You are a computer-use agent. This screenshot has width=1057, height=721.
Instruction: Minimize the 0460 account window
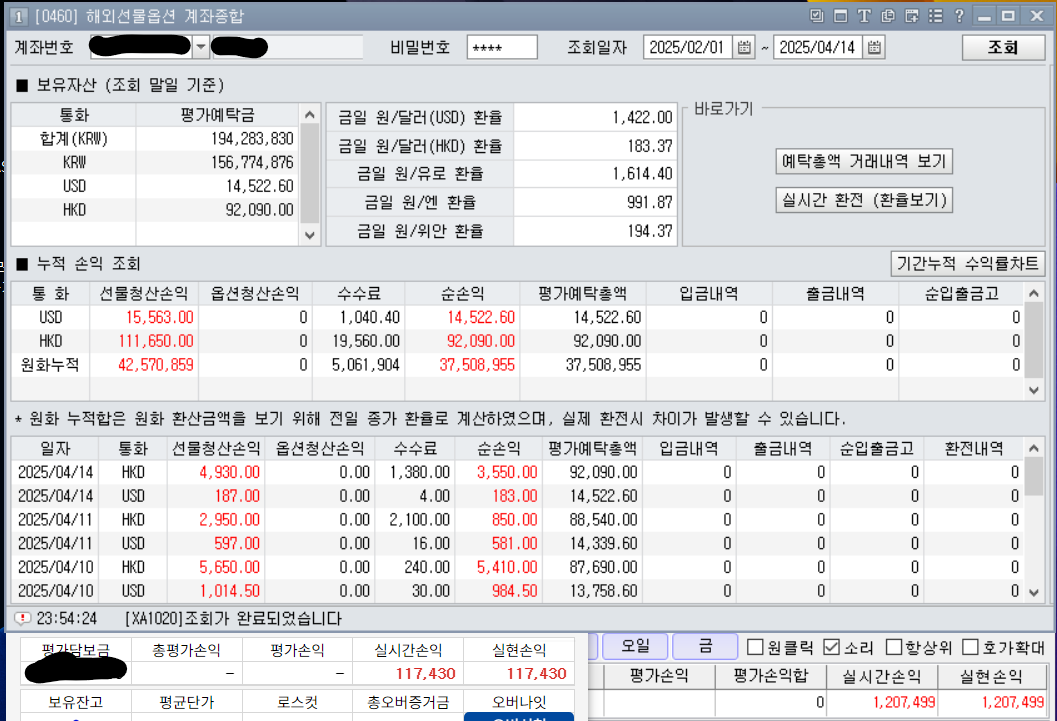pos(984,16)
